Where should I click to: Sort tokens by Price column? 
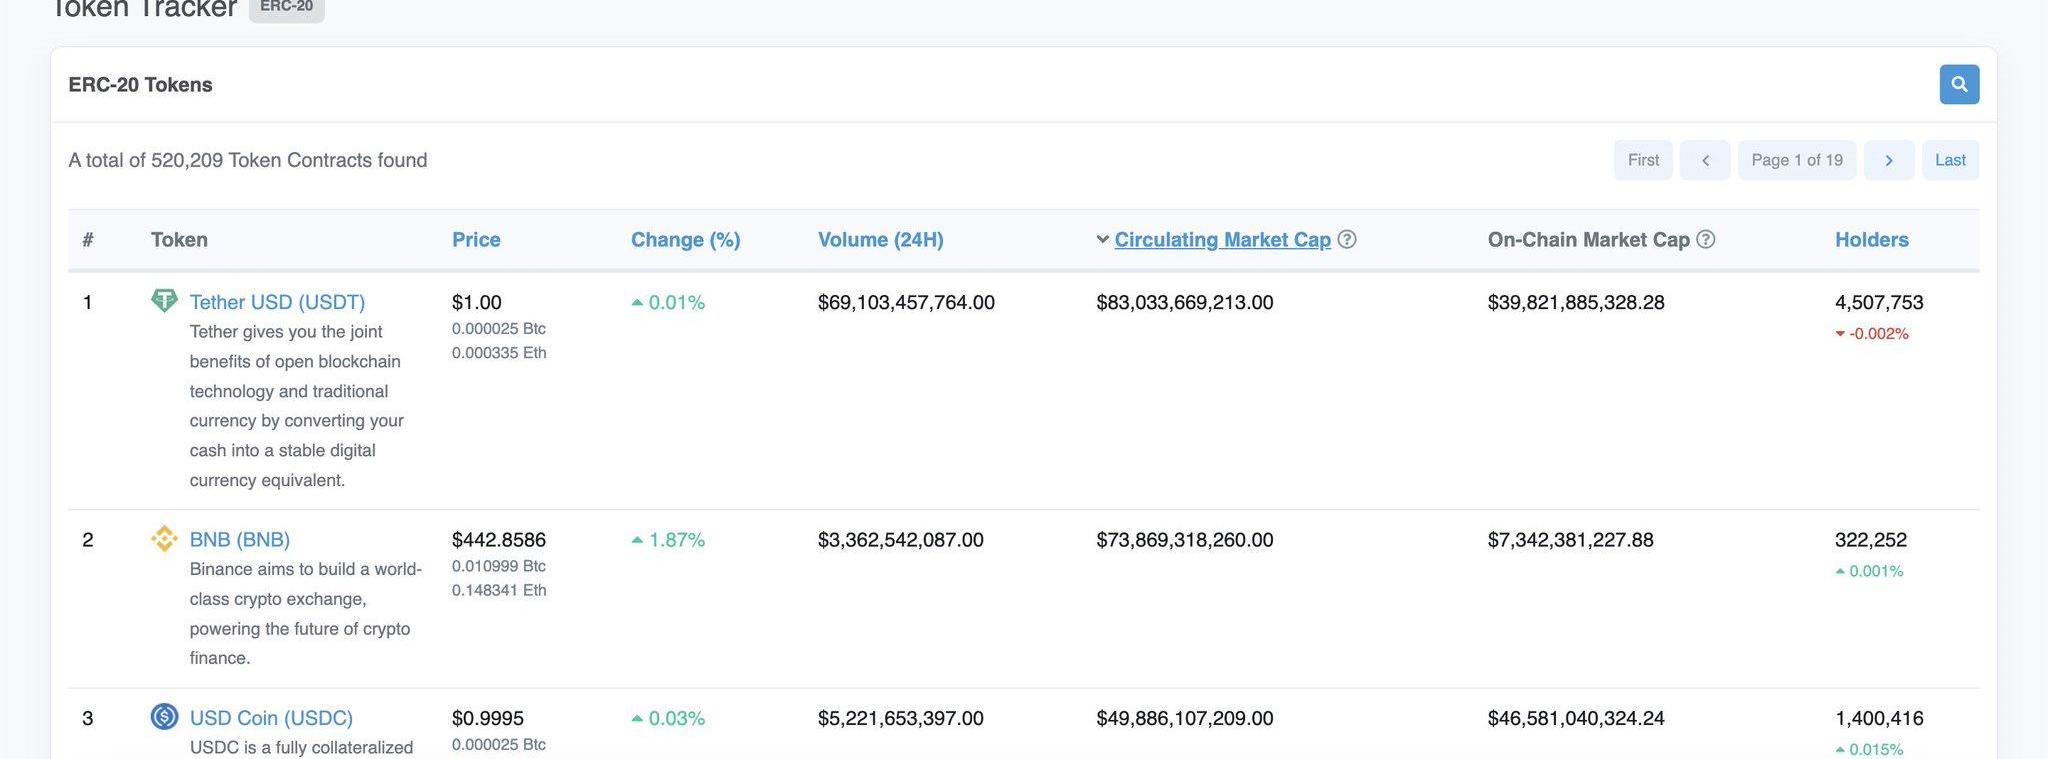[x=476, y=240]
